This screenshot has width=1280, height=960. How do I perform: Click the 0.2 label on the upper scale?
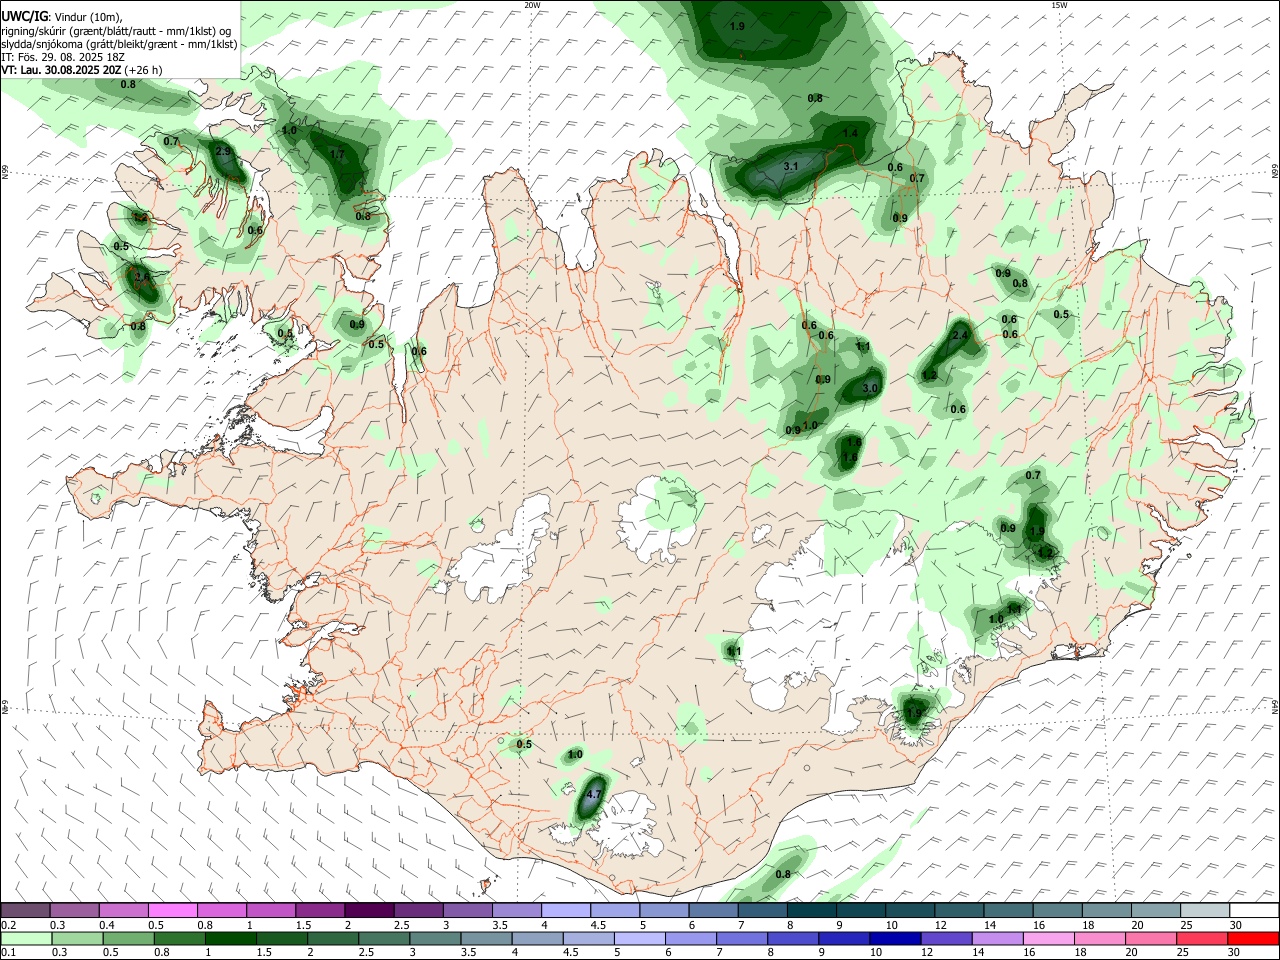pos(8,925)
